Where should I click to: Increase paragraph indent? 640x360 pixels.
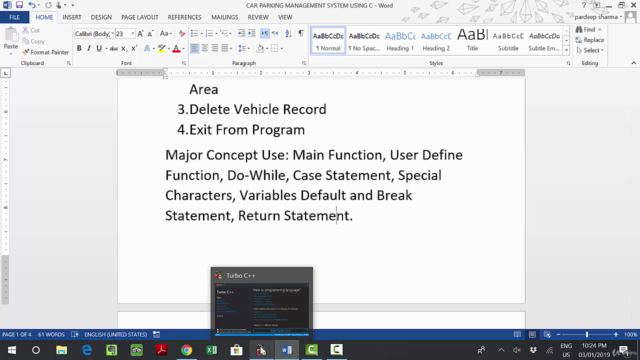click(x=251, y=33)
